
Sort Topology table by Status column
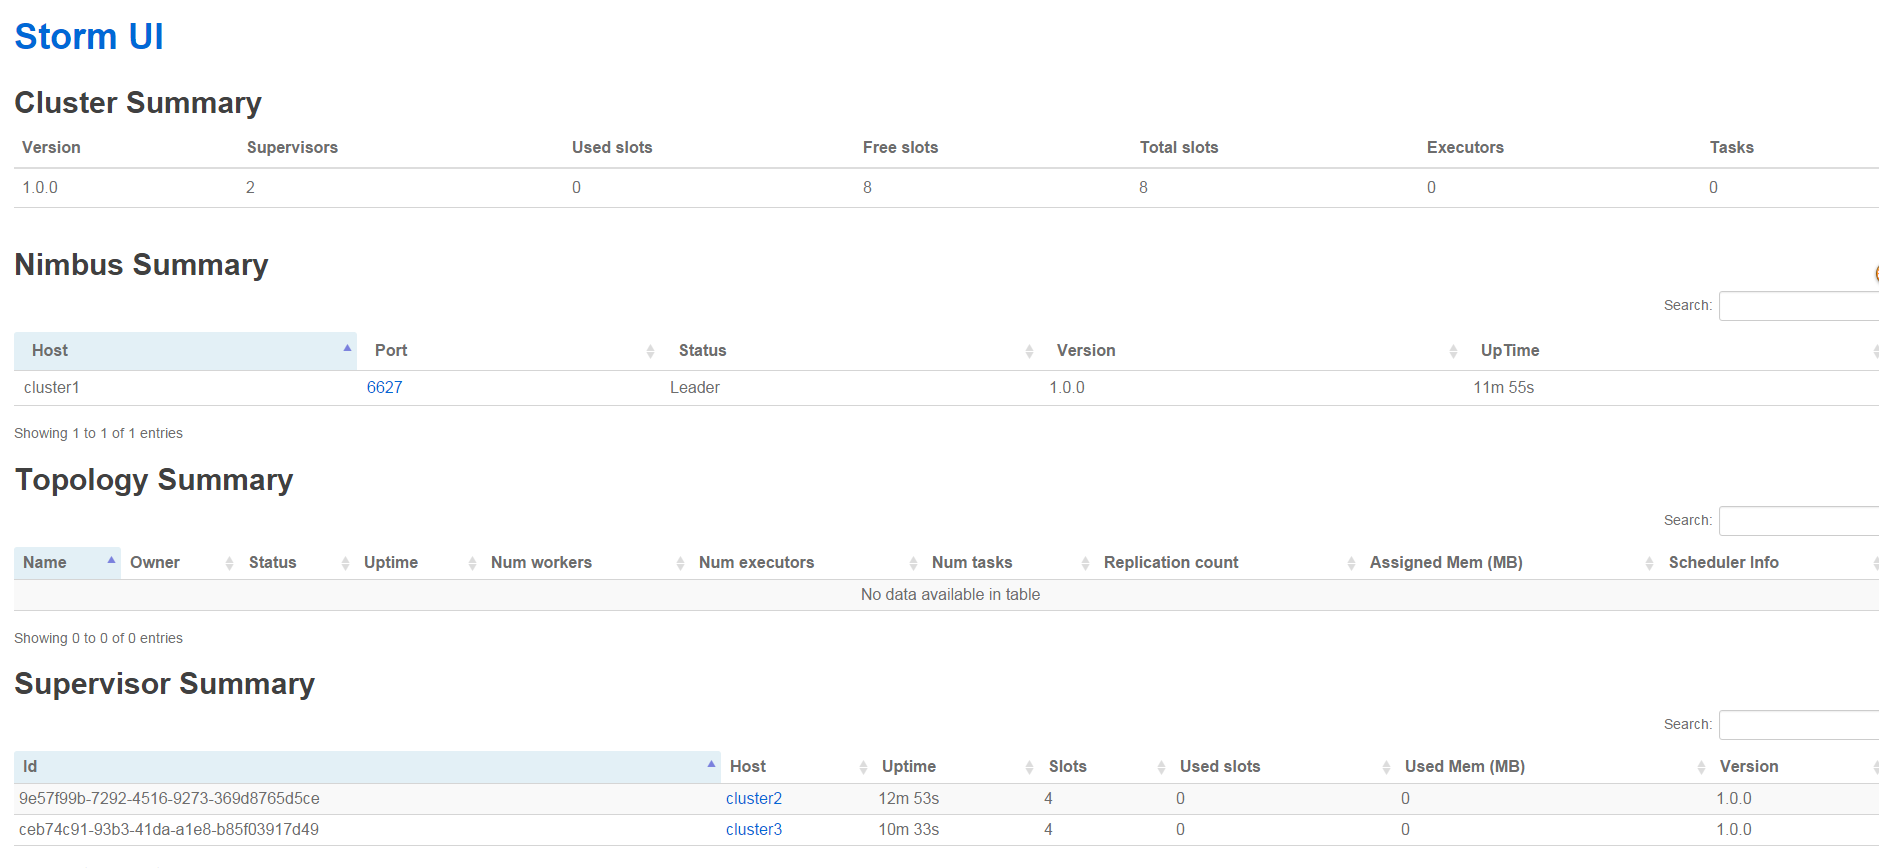[x=297, y=563]
